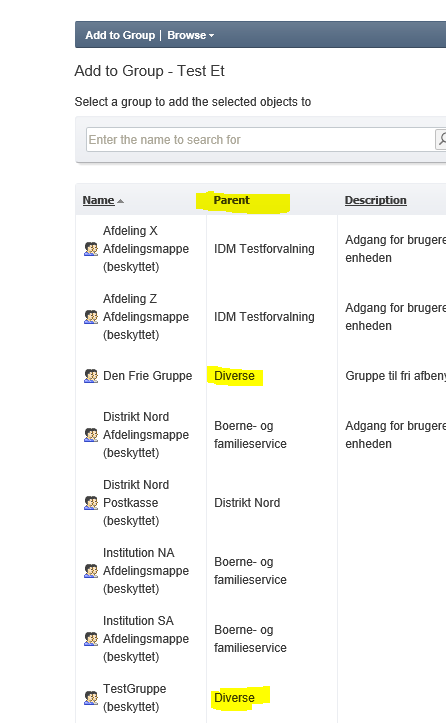The image size is (446, 723).
Task: Click the magnifier search icon button
Action: pos(441,139)
